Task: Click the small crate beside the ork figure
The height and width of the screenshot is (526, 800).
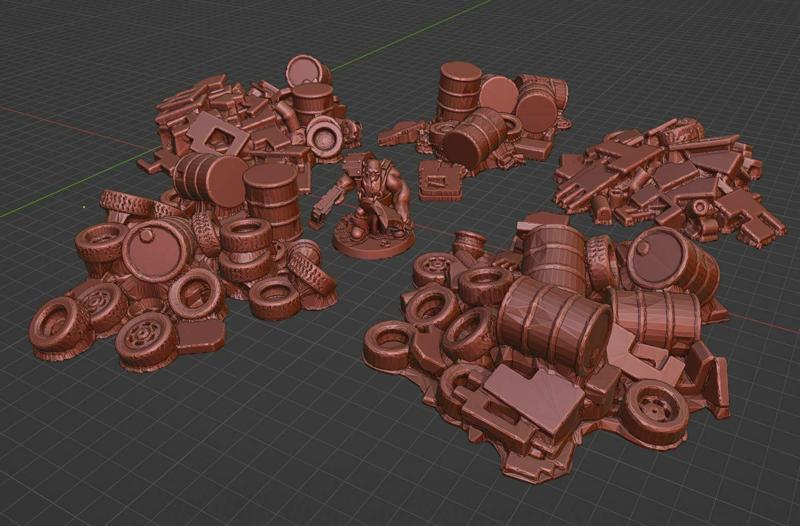Action: click(440, 182)
